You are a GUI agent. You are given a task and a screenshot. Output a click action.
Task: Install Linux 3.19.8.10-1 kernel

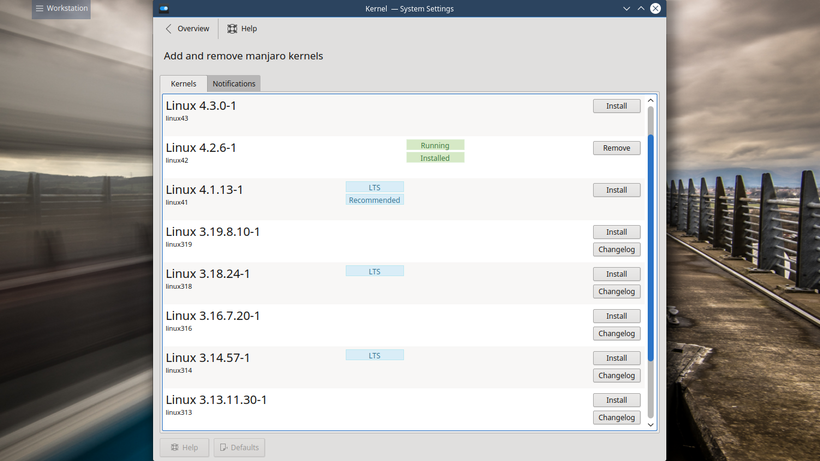tap(617, 232)
